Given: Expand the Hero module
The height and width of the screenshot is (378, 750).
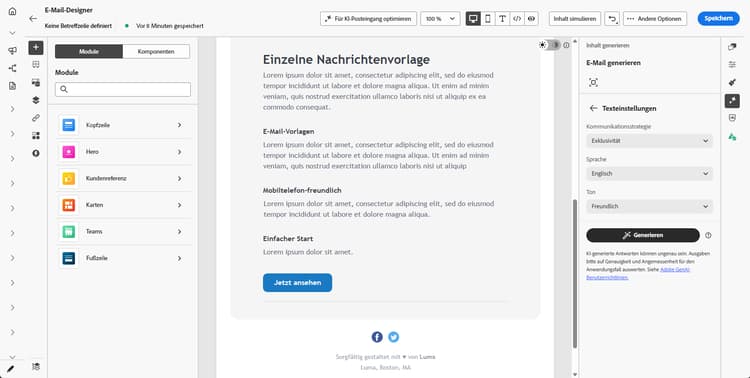Looking at the screenshot, I should 125,152.
